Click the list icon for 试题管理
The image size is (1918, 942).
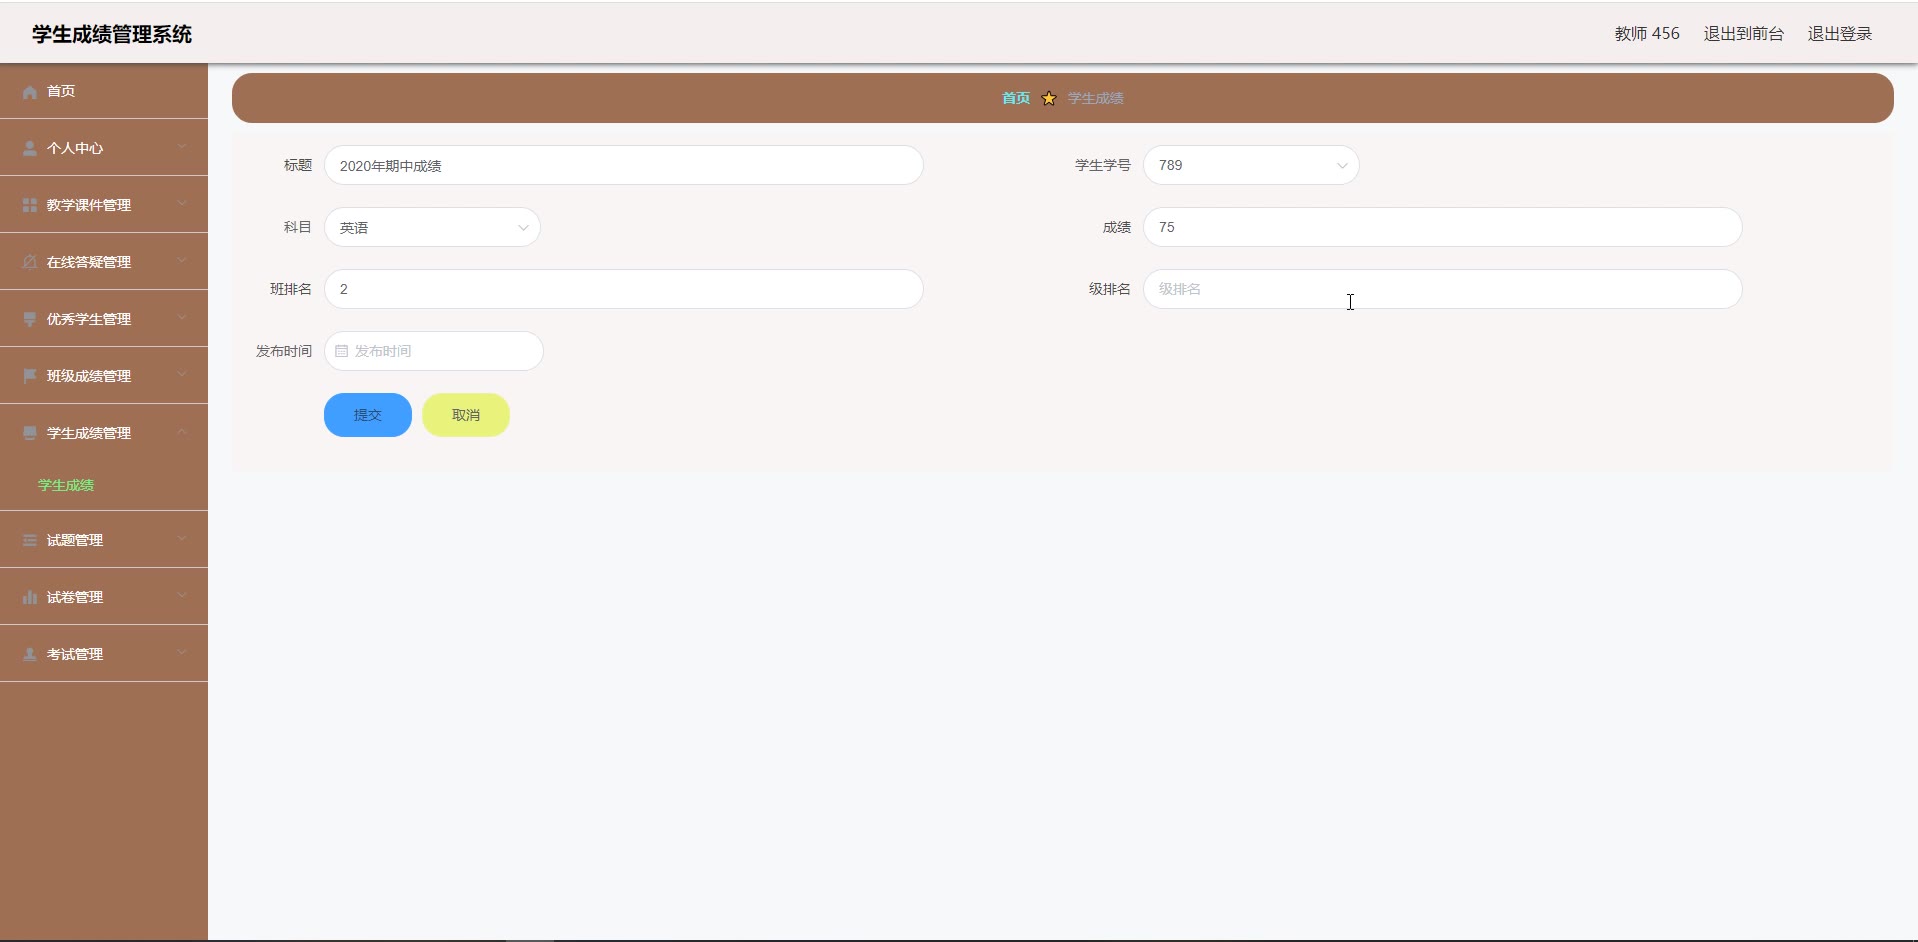[30, 540]
